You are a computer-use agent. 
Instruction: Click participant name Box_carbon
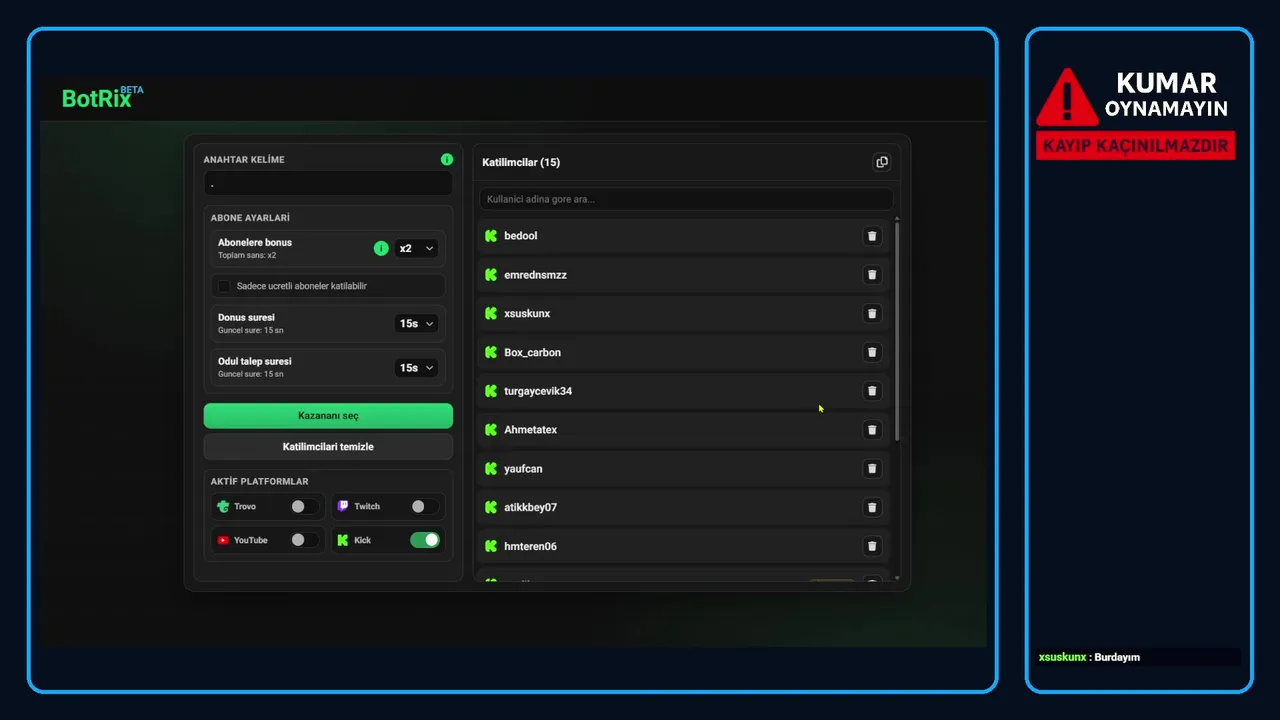pyautogui.click(x=532, y=352)
